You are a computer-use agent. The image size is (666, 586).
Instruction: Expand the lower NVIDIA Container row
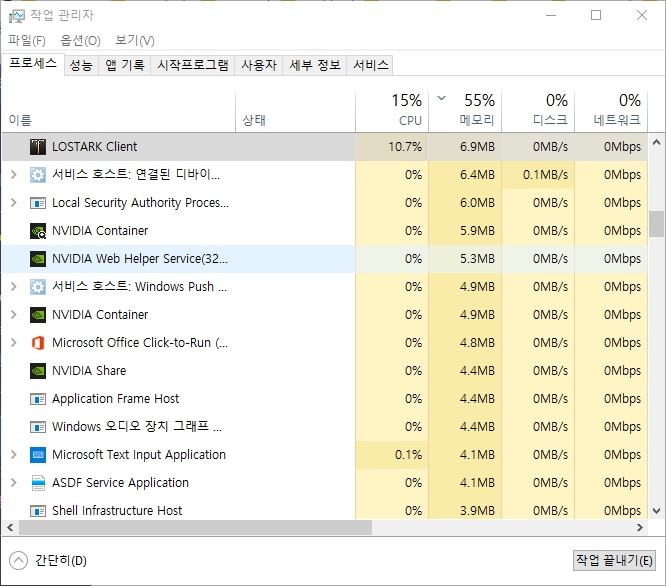14,315
